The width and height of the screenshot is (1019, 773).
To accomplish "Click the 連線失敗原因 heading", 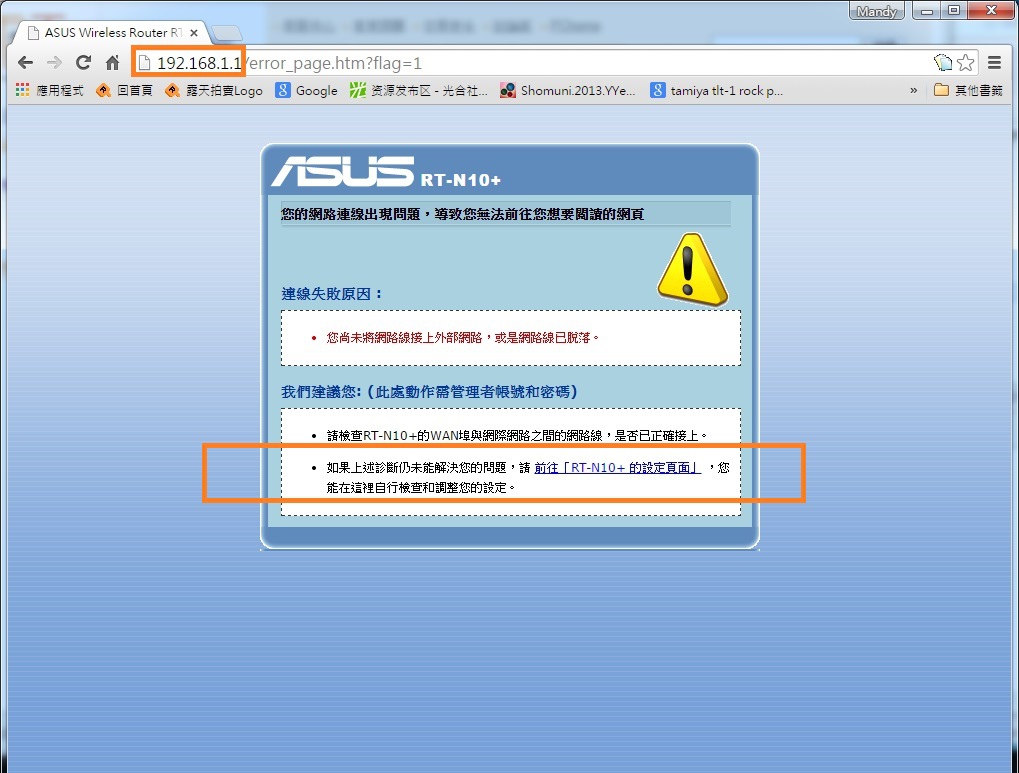I will (x=331, y=294).
